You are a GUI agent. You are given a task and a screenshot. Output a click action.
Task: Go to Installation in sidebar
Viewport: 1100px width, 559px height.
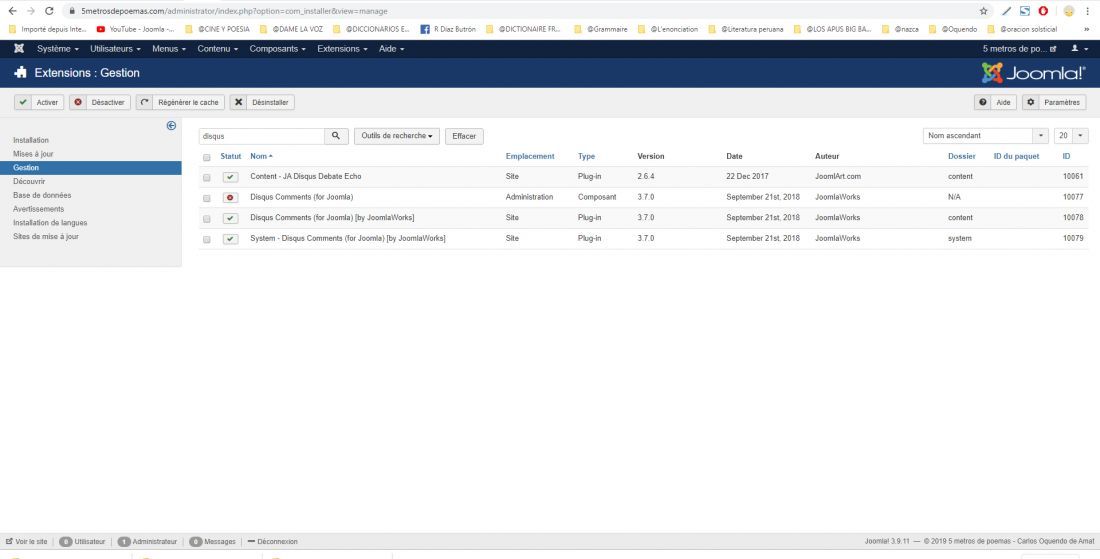point(31,140)
